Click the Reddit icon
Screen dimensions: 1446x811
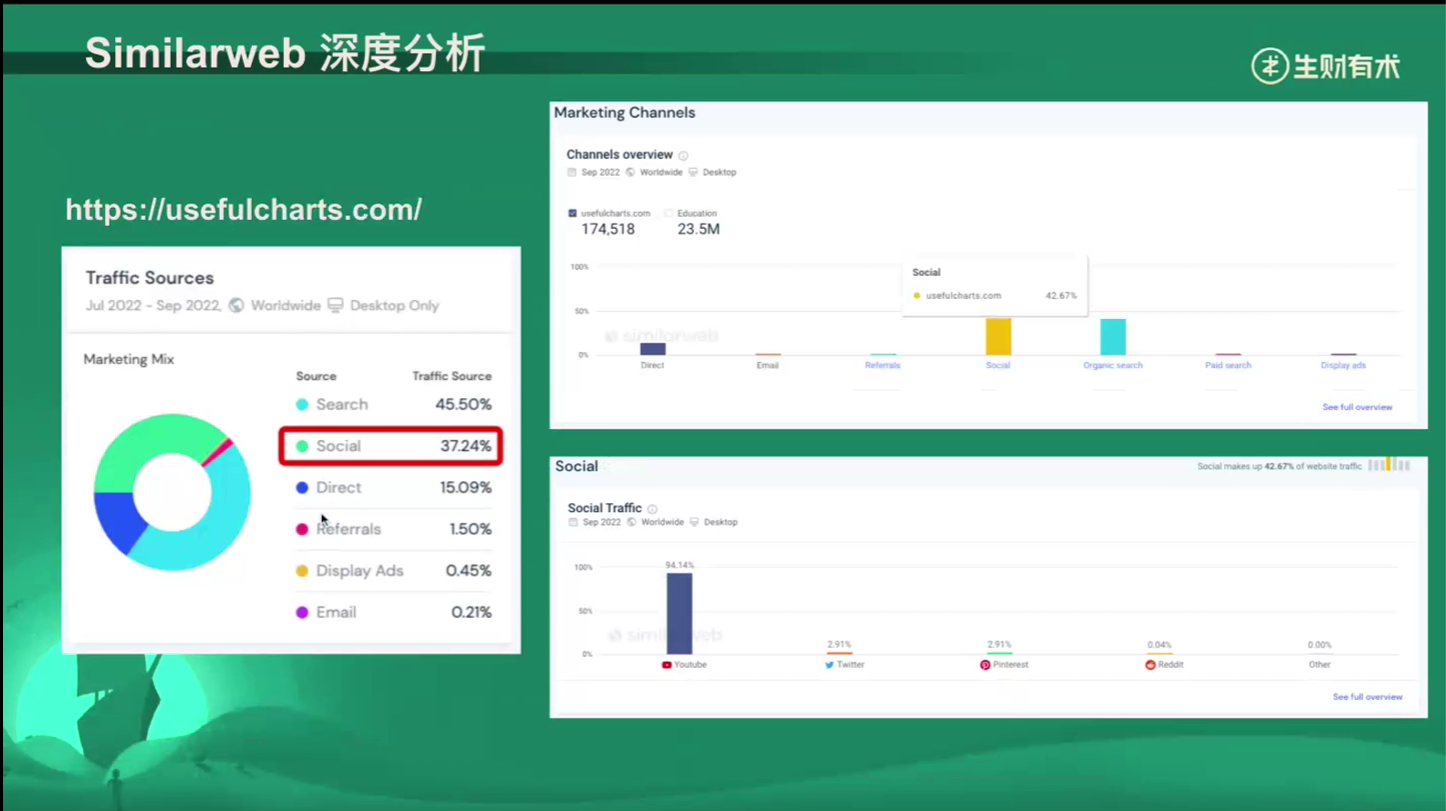[x=1150, y=665]
